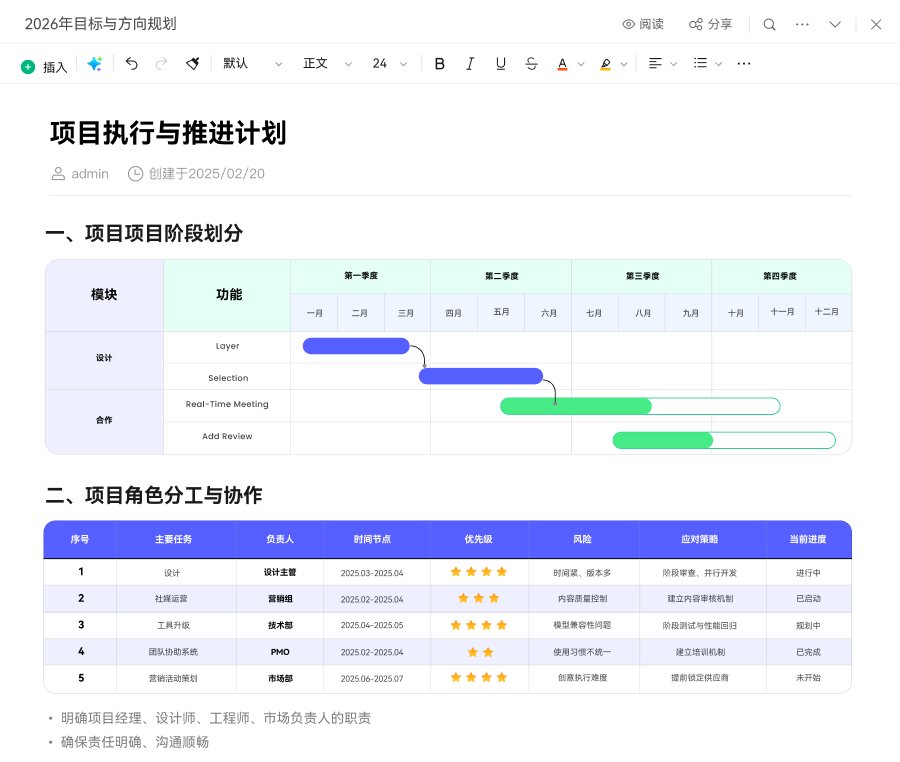Click the 插入 insert button
900x762 pixels.
(x=44, y=67)
